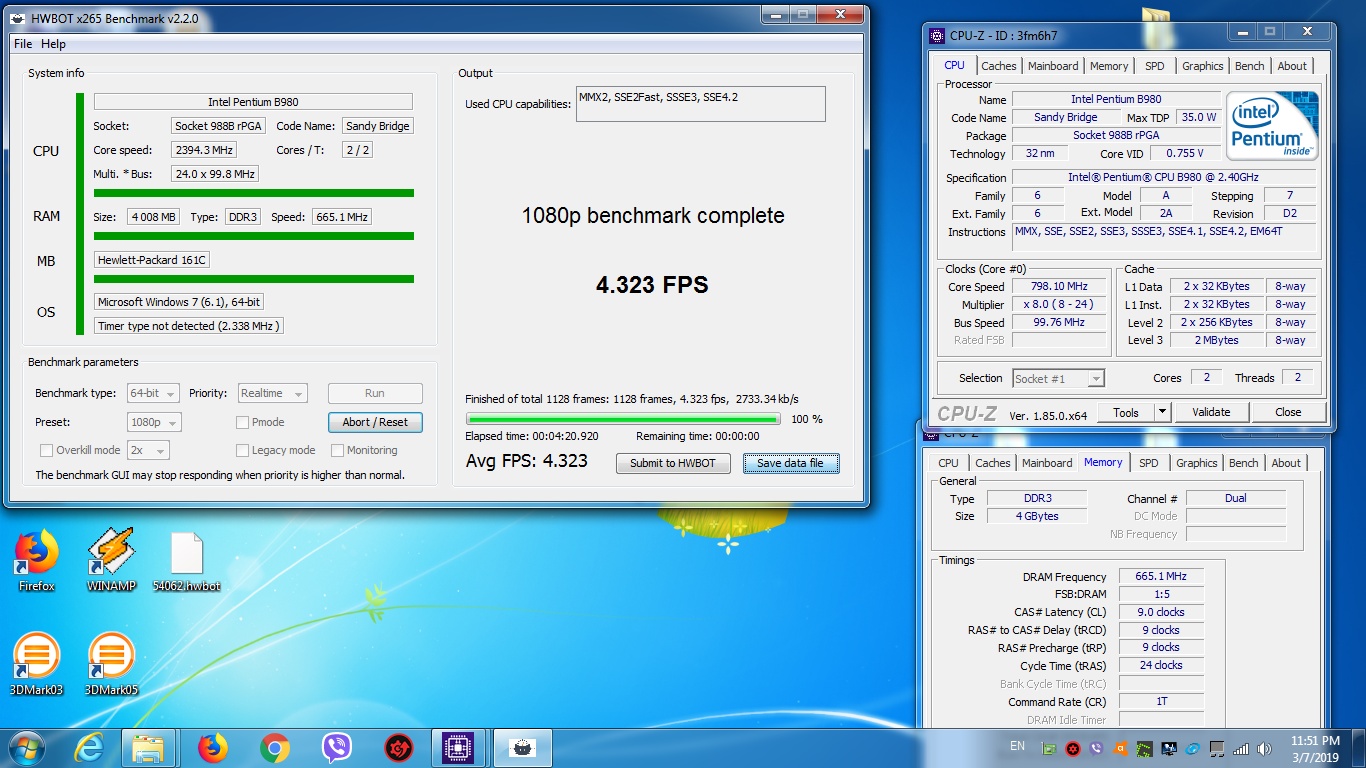Image resolution: width=1366 pixels, height=768 pixels.
Task: Open the Selection Socket #1 dropdown in CPU-Z
Action: [1058, 378]
